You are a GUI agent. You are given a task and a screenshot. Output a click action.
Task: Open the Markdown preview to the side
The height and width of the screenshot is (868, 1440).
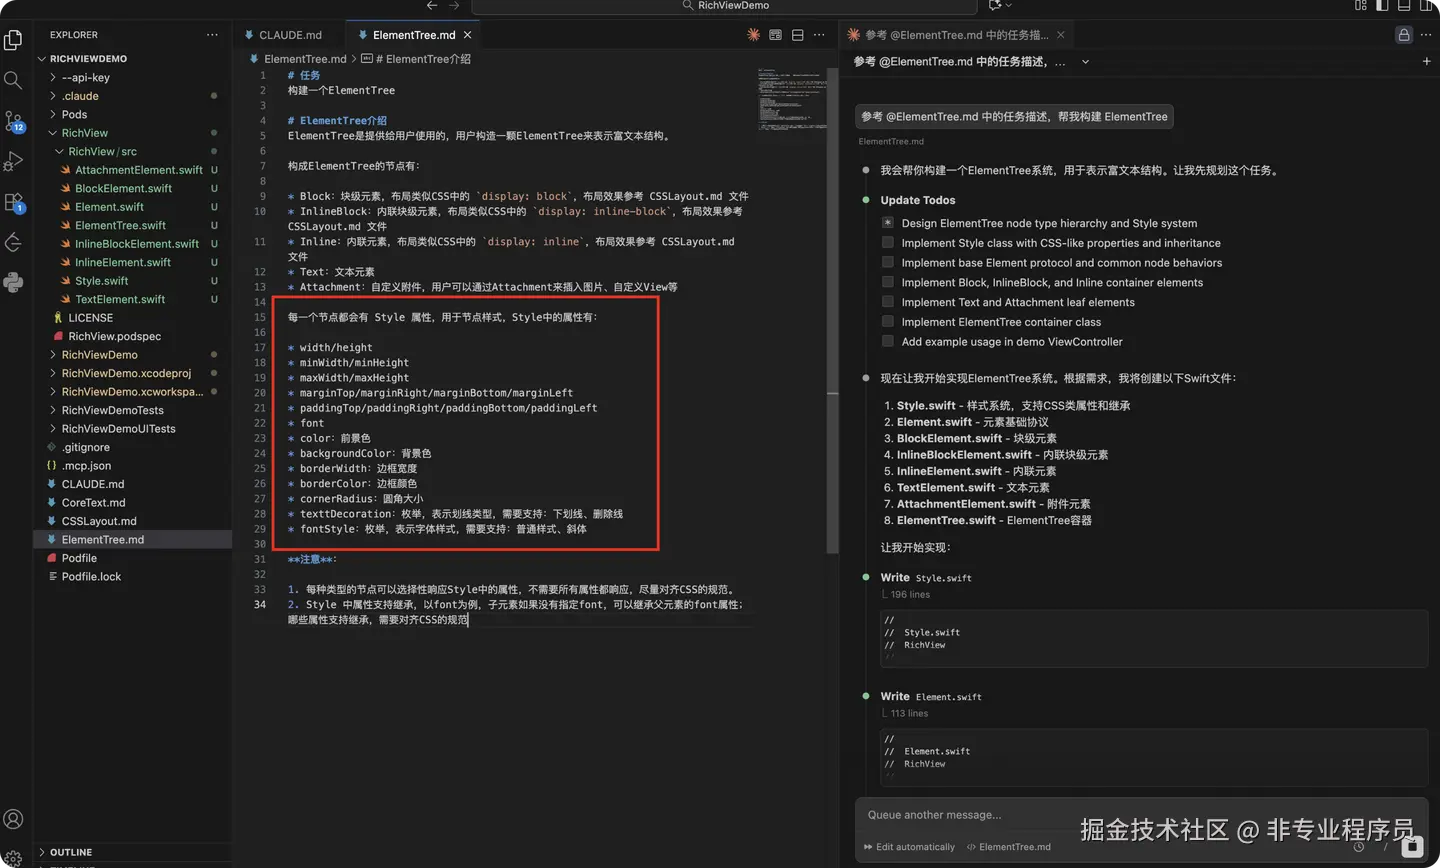[x=775, y=35]
